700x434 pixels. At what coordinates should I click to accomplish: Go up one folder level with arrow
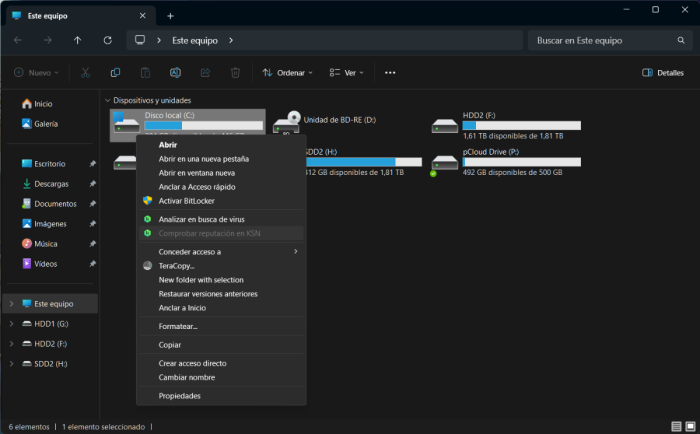78,41
